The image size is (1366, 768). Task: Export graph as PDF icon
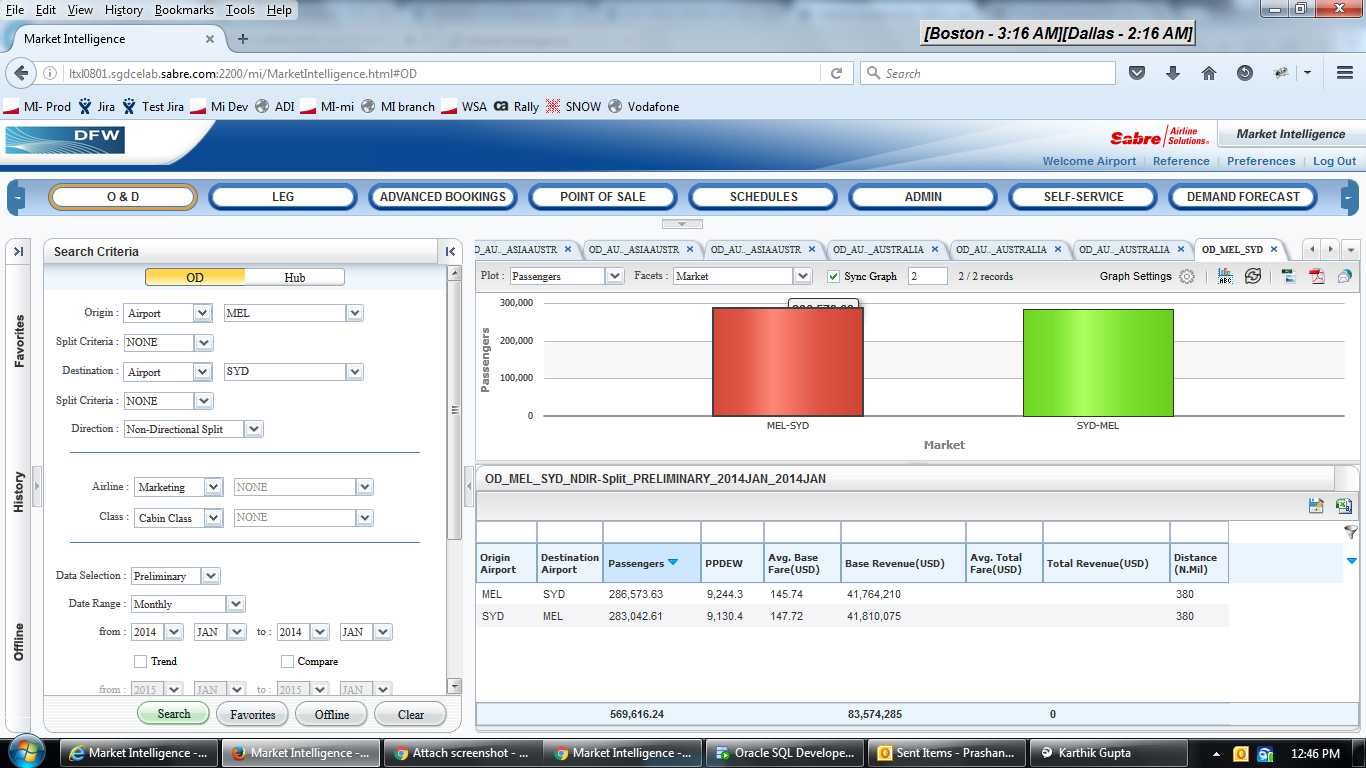[1317, 277]
